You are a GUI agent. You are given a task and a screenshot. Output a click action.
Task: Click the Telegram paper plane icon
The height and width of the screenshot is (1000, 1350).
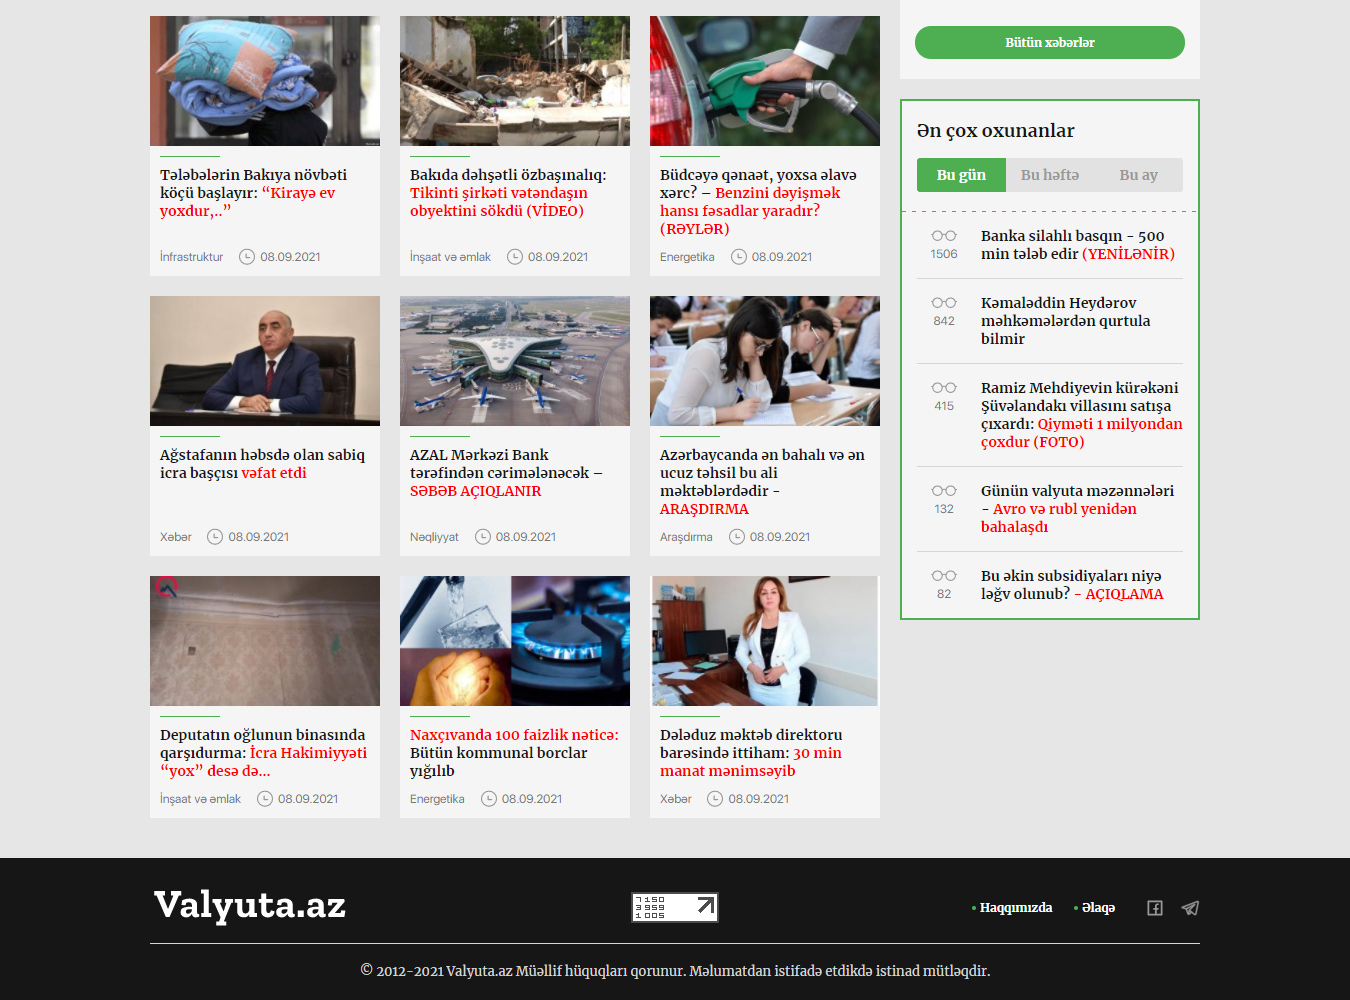1190,908
